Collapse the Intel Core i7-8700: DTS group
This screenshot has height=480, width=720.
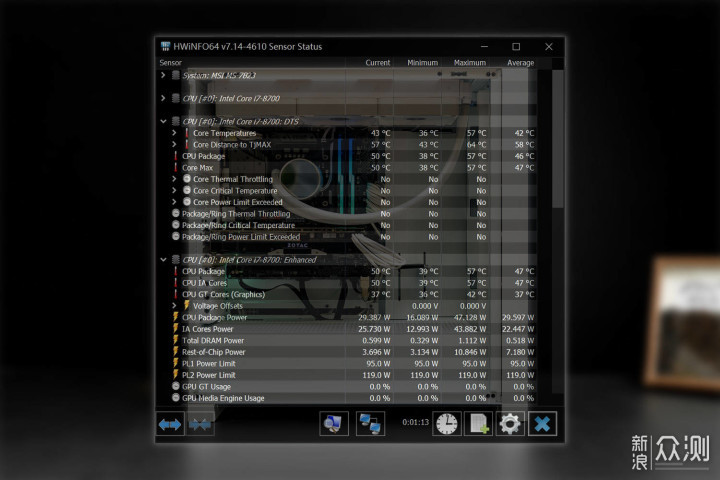pyautogui.click(x=163, y=121)
